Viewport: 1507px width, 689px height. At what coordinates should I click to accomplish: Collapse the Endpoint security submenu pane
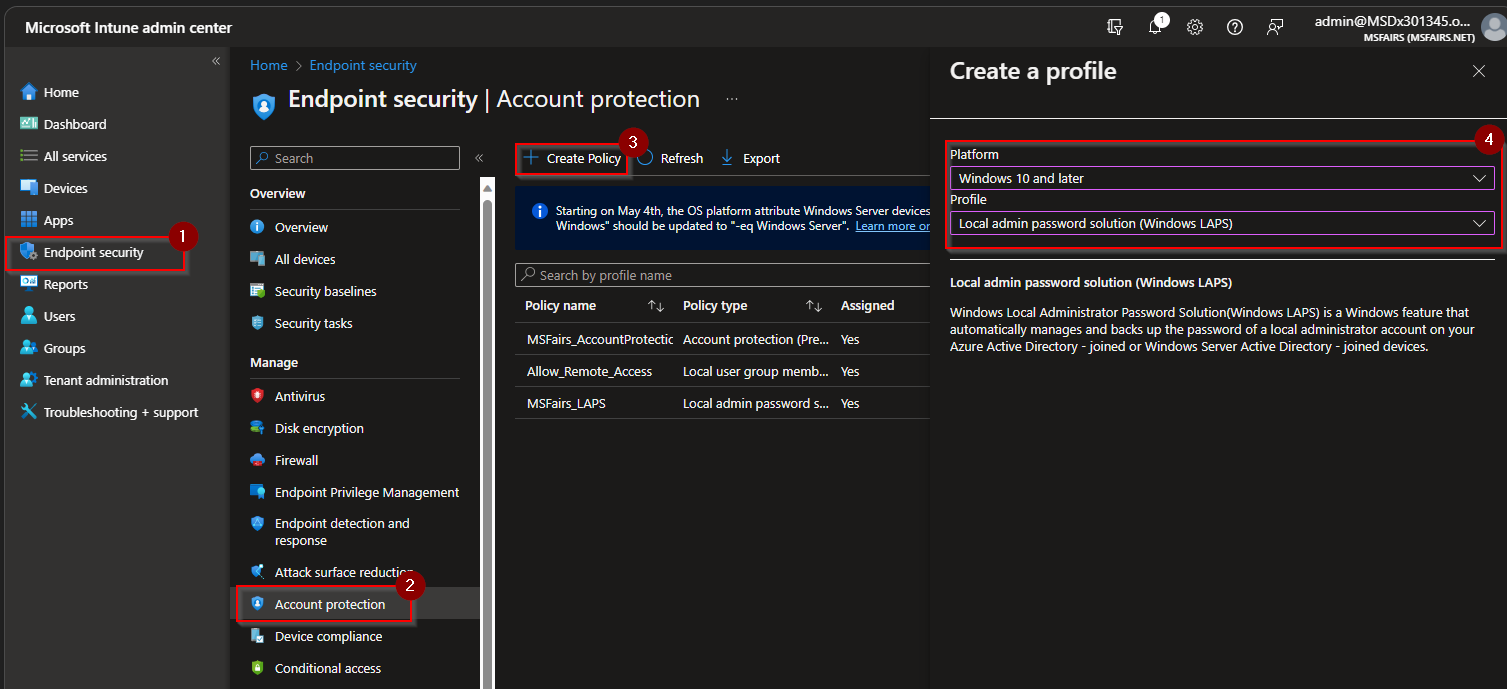pos(479,158)
